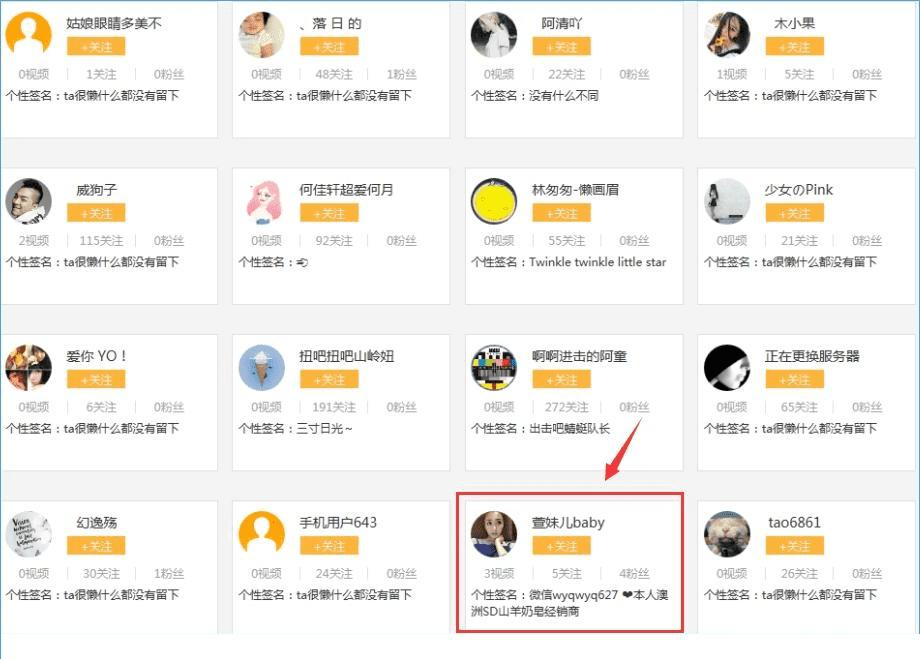Open the avatar of 少女のPink
This screenshot has width=920, height=659.
[x=727, y=202]
